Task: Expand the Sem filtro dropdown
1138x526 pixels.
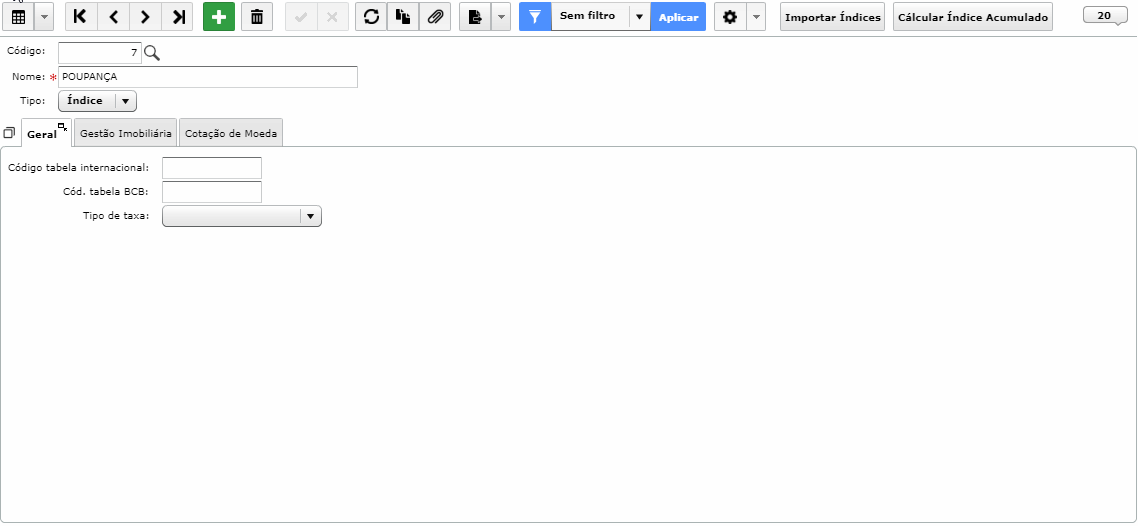Action: click(x=639, y=17)
